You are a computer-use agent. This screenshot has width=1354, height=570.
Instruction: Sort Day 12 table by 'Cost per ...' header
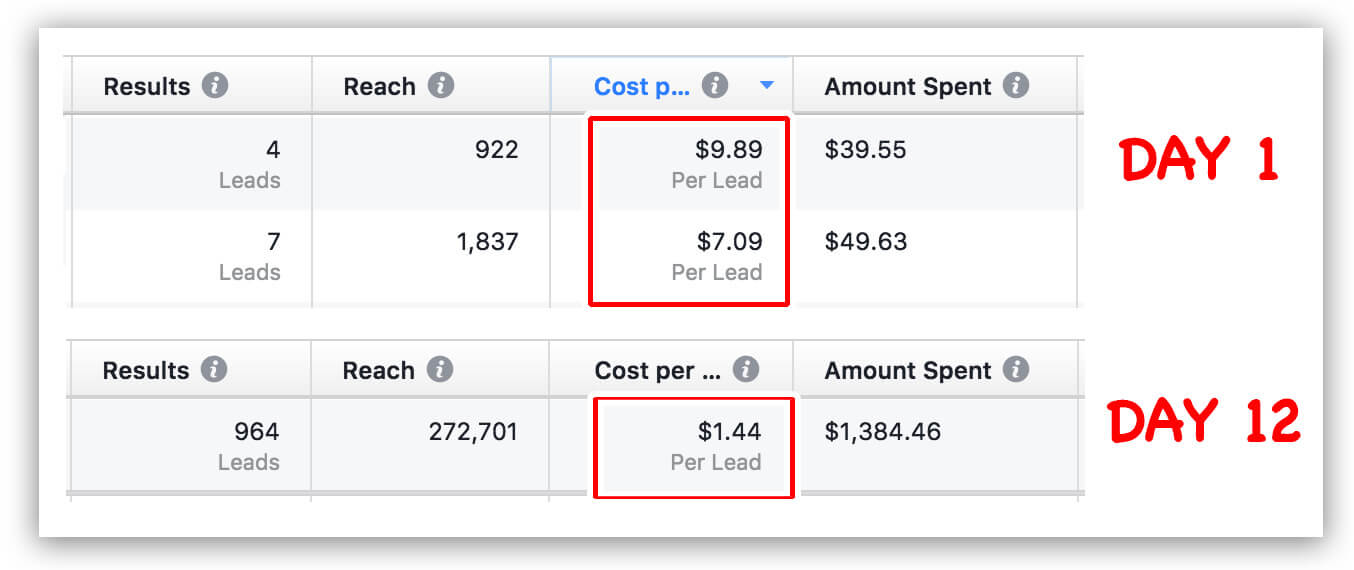(x=657, y=371)
